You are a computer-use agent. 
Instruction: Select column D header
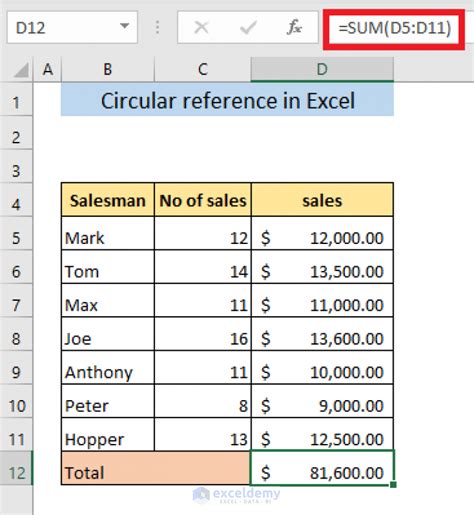322,69
